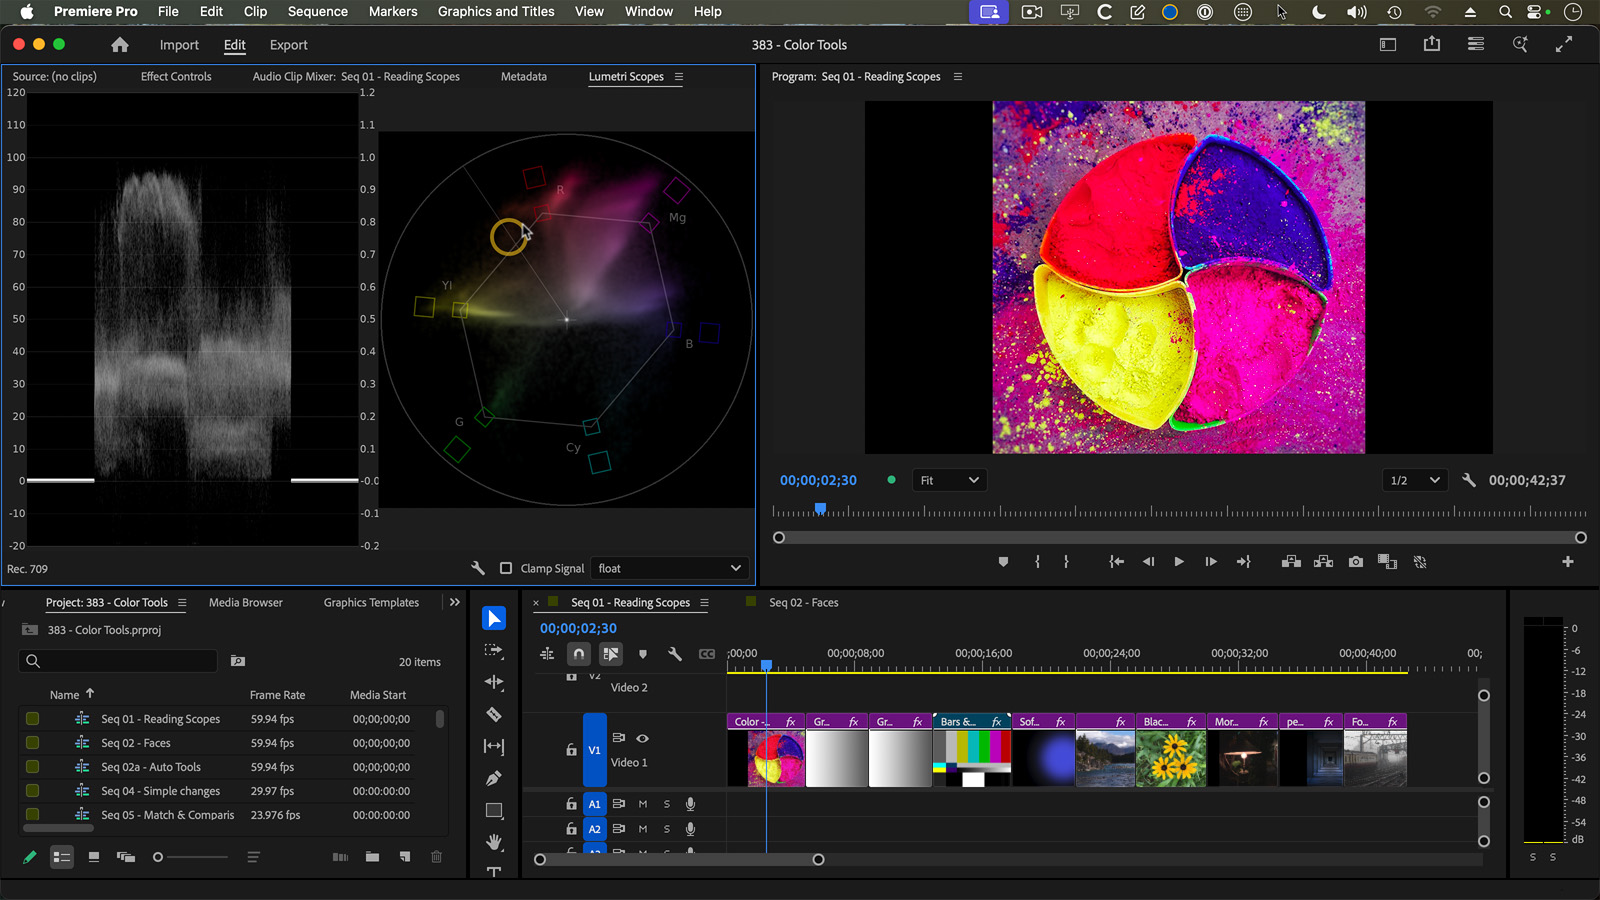This screenshot has width=1600, height=900.
Task: Open Quick Export share icon
Action: click(x=1432, y=44)
